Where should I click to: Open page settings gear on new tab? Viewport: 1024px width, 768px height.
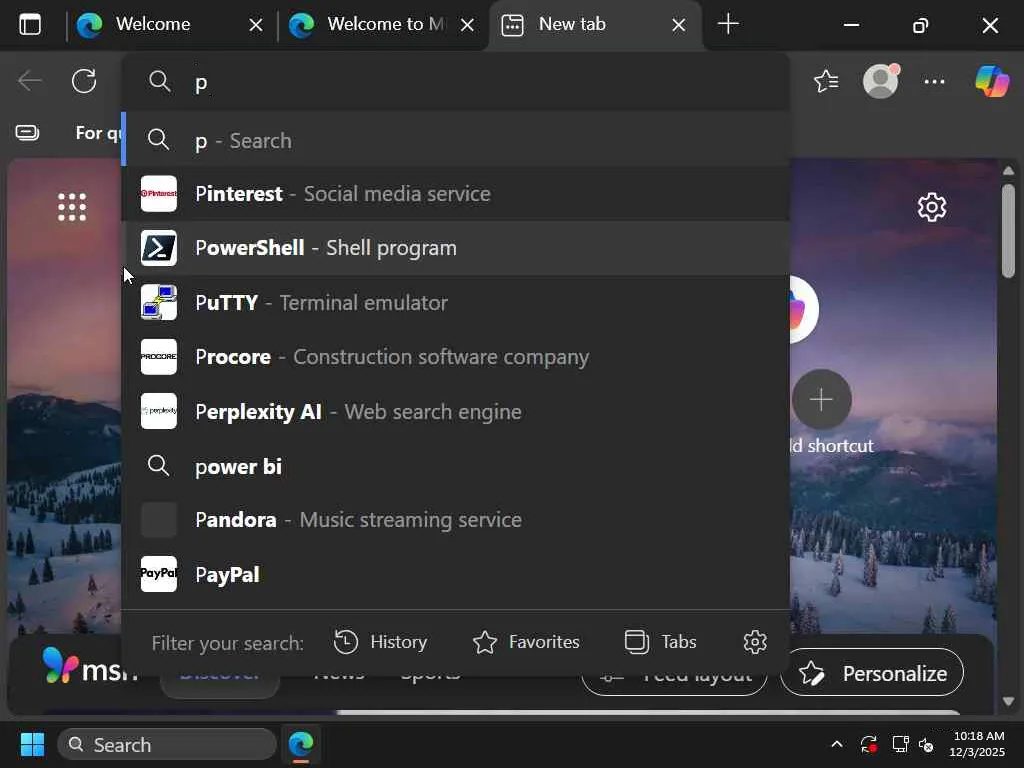[932, 207]
